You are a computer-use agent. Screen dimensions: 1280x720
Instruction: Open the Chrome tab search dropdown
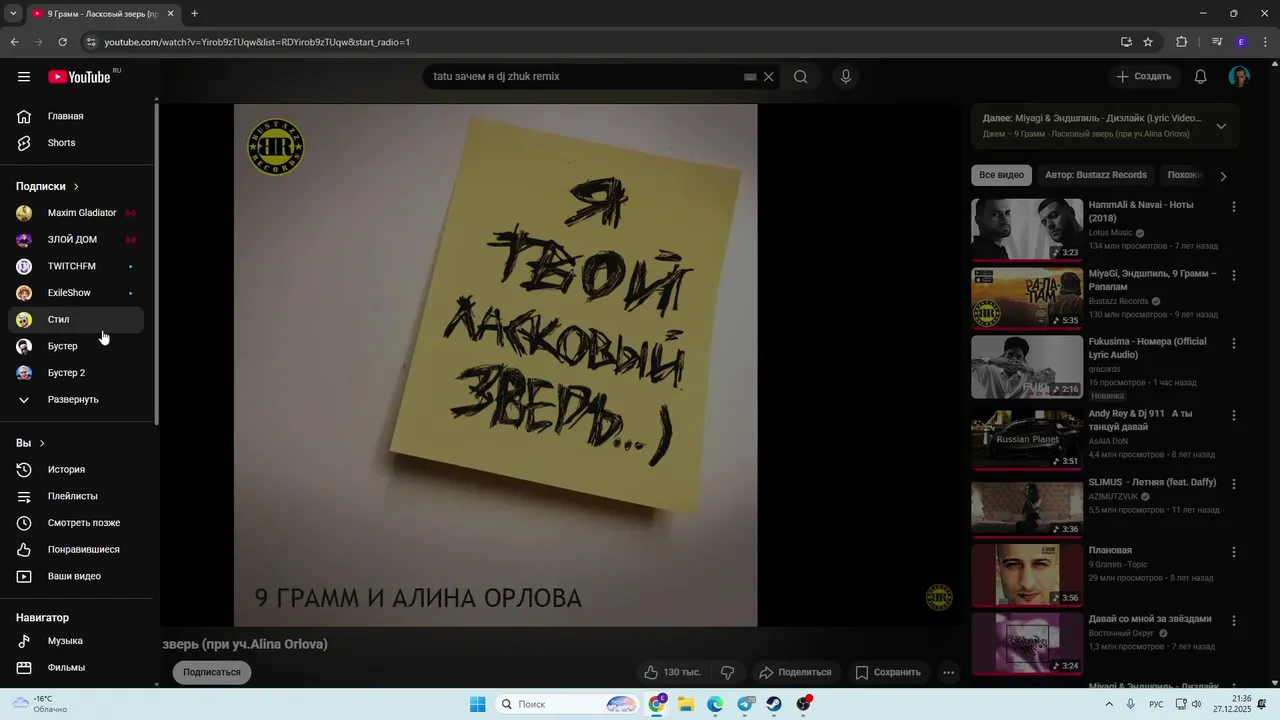(x=13, y=14)
